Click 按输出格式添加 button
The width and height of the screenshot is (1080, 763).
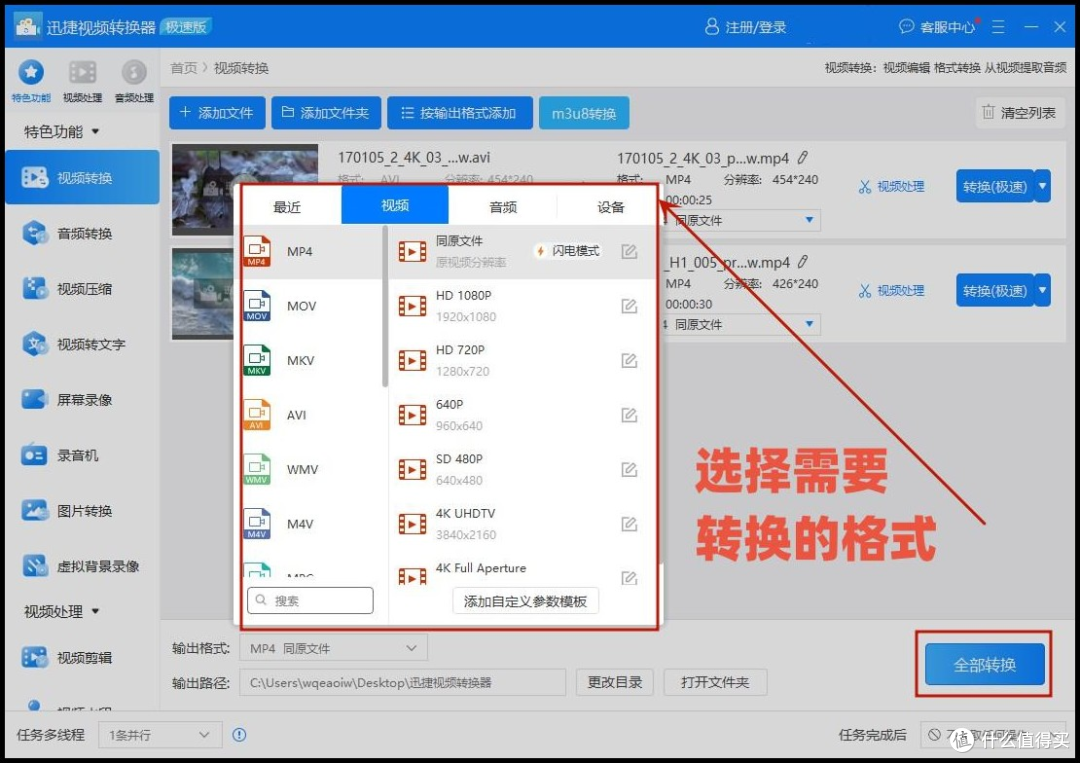[459, 112]
